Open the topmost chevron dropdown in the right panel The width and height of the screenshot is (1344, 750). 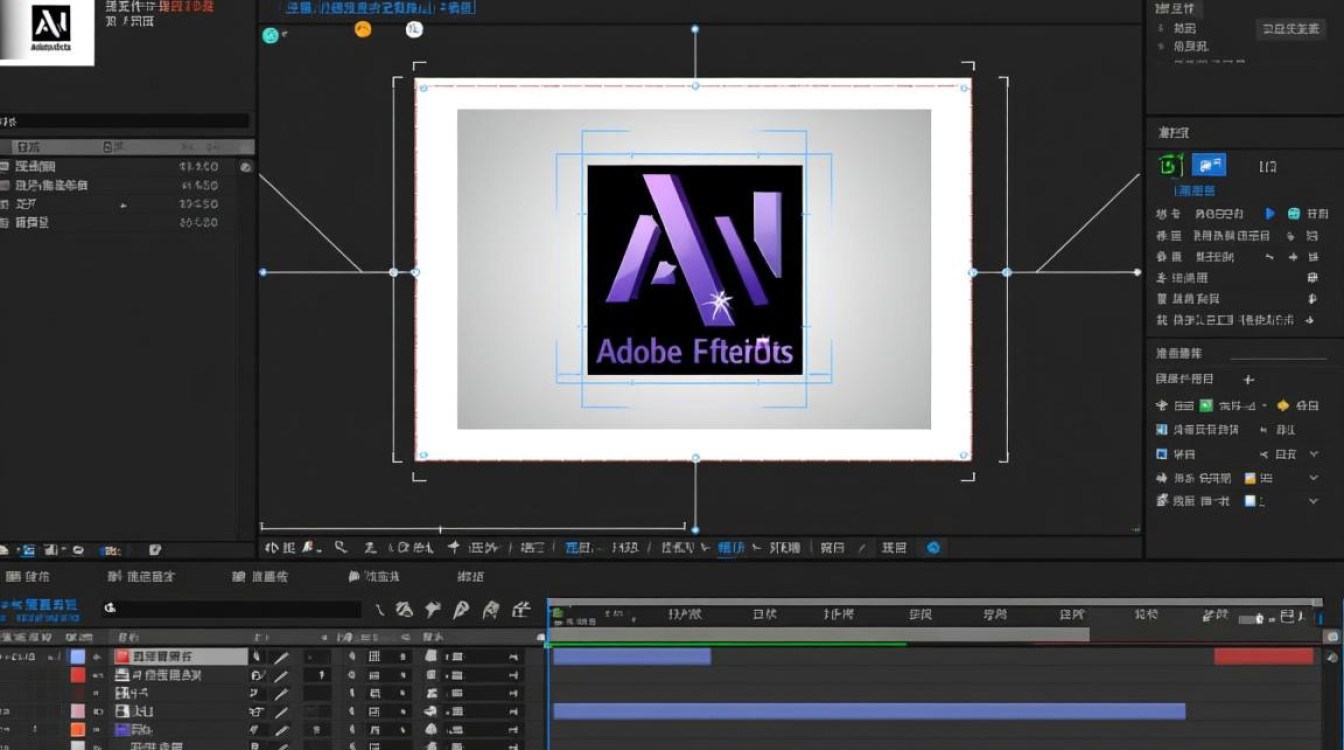pos(1314,454)
